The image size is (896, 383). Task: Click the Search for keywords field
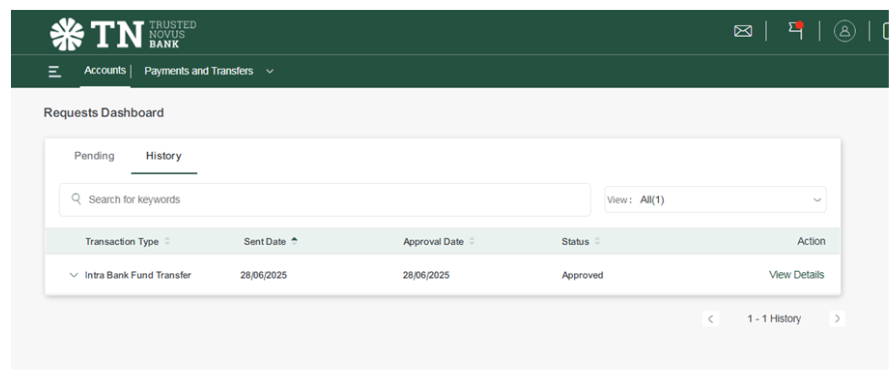[x=325, y=200]
